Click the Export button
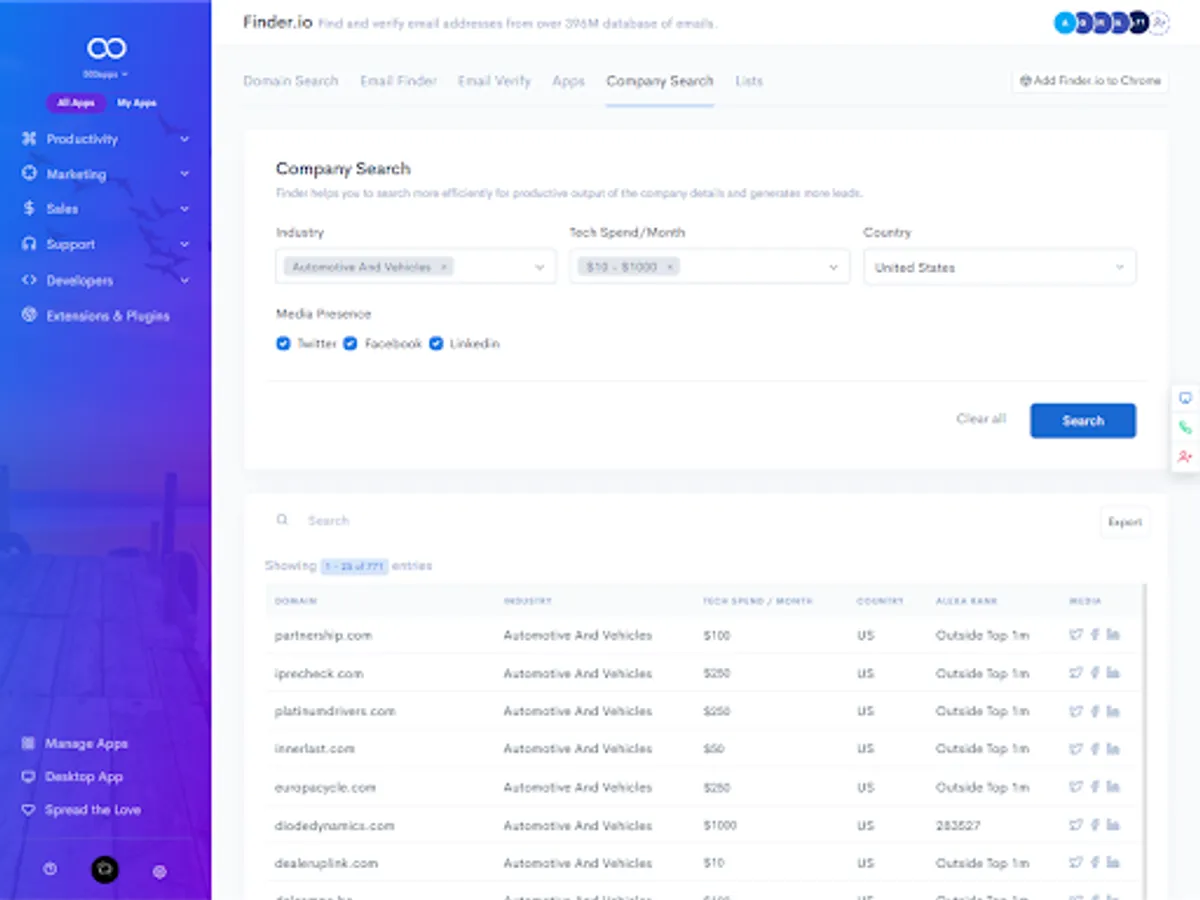The image size is (1200, 900). tap(1125, 522)
